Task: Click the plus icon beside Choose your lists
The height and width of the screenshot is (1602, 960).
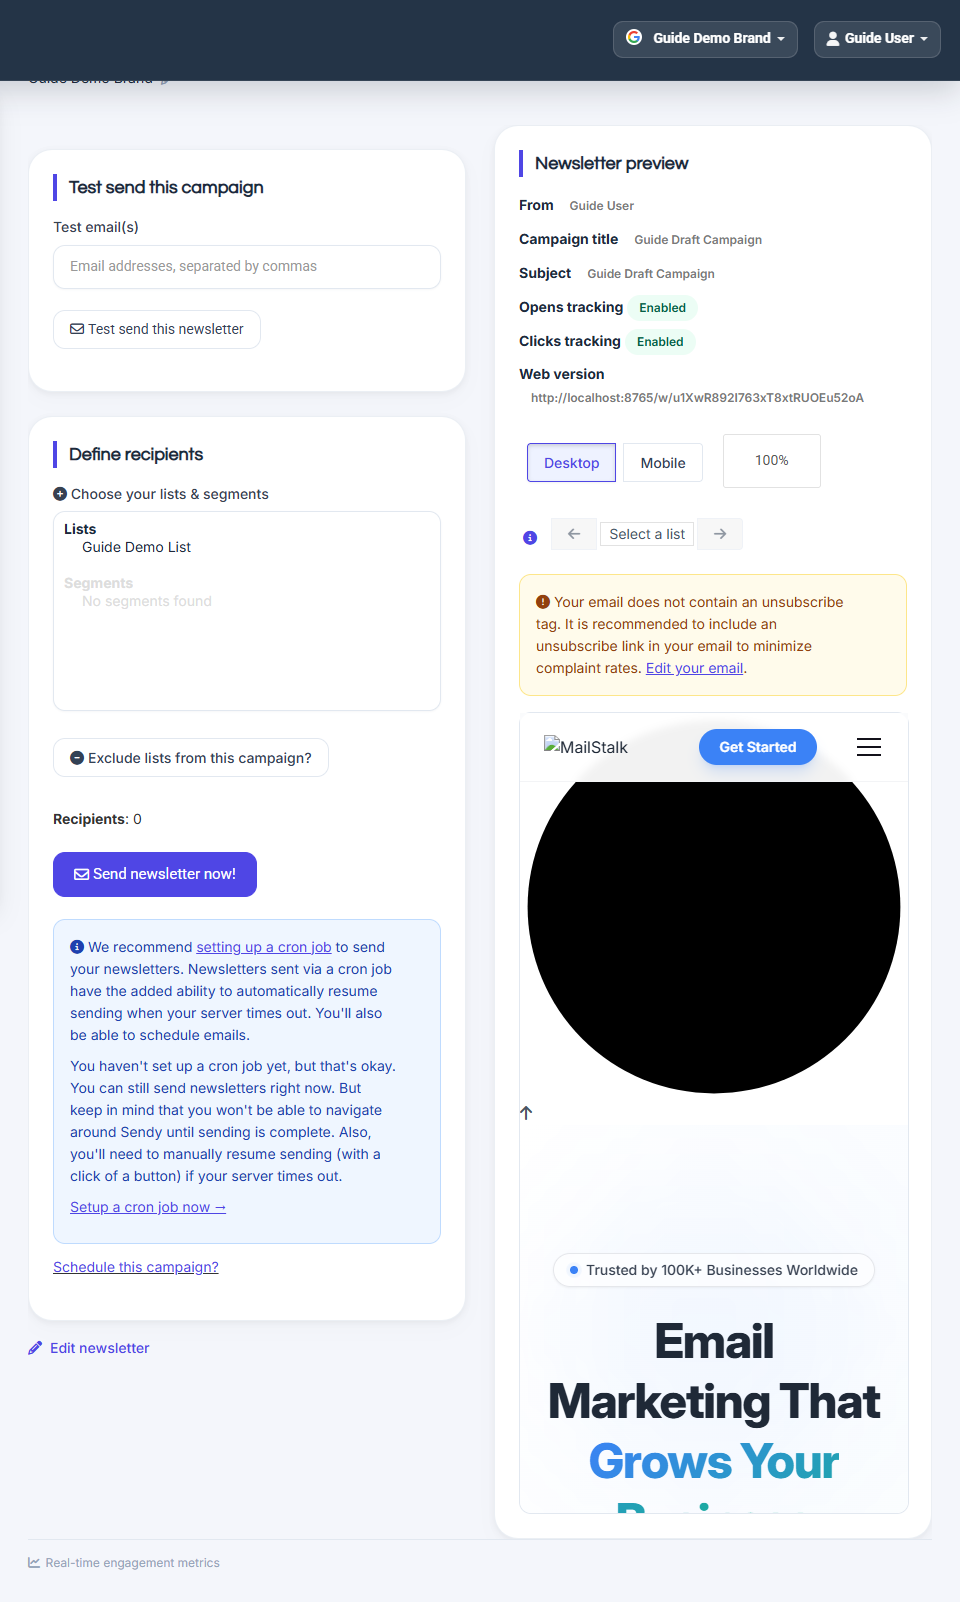Action: click(x=60, y=494)
